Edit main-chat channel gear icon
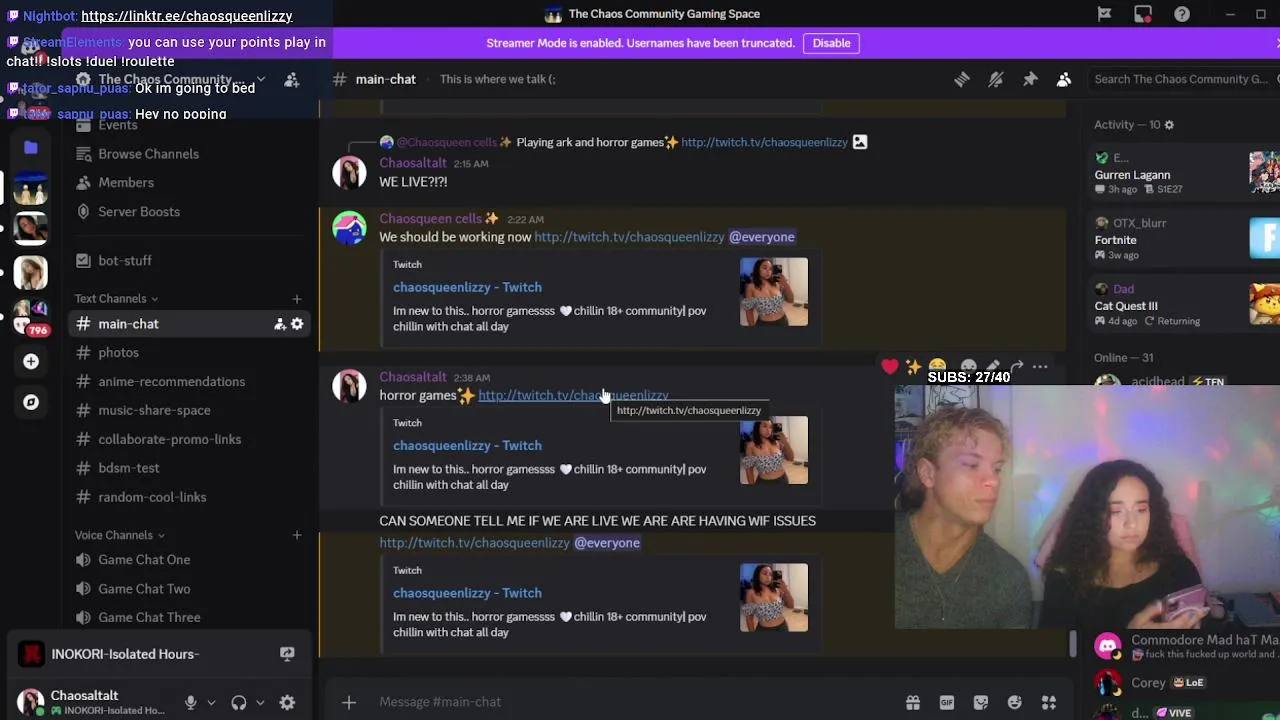The width and height of the screenshot is (1280, 720). (x=297, y=324)
